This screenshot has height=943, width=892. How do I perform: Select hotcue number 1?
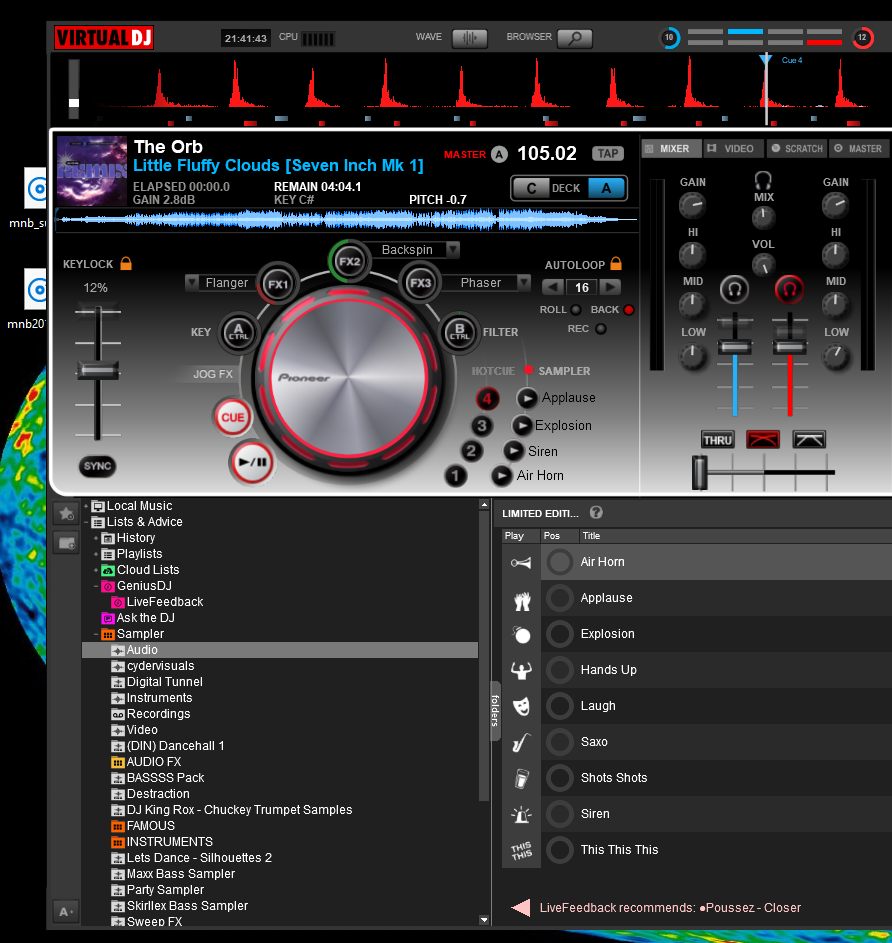coord(455,476)
